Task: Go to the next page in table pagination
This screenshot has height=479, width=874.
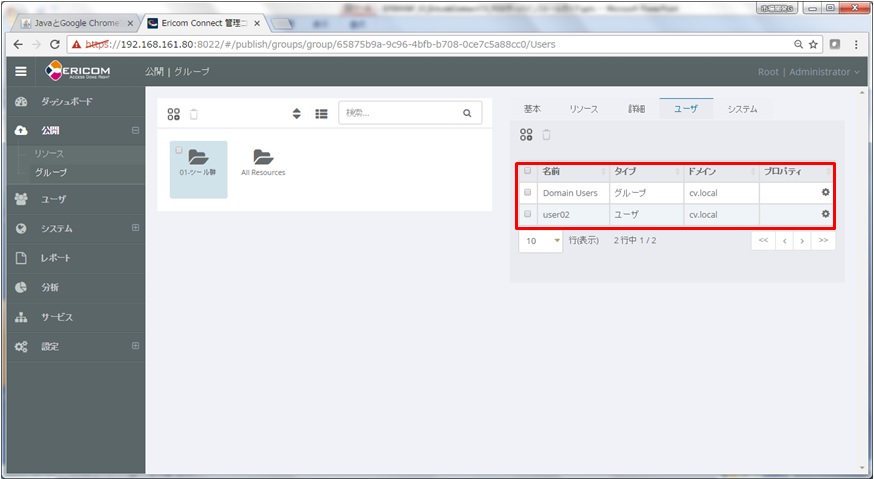Action: click(803, 241)
